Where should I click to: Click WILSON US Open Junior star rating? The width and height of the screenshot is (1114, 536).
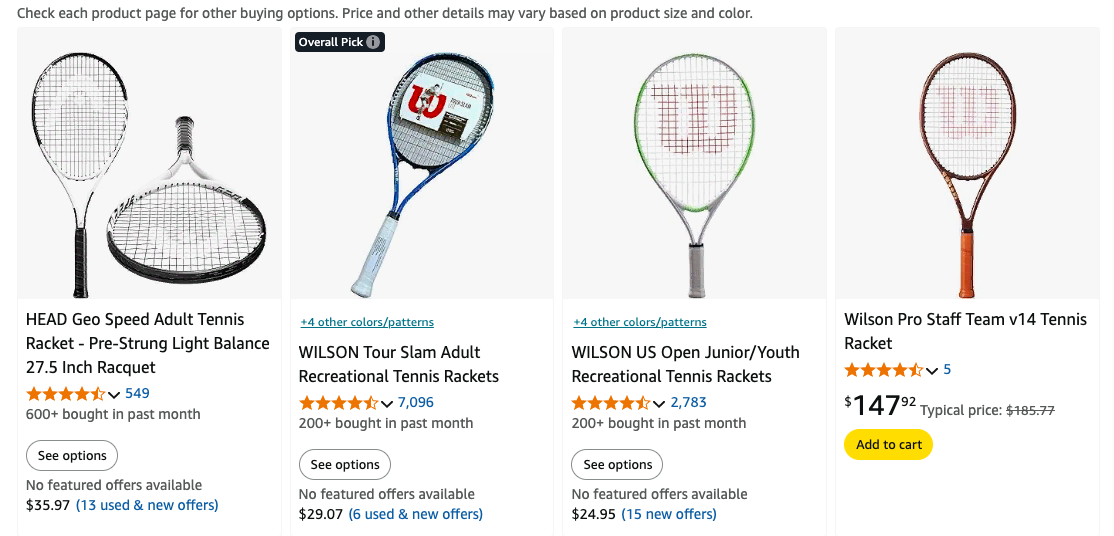point(610,403)
